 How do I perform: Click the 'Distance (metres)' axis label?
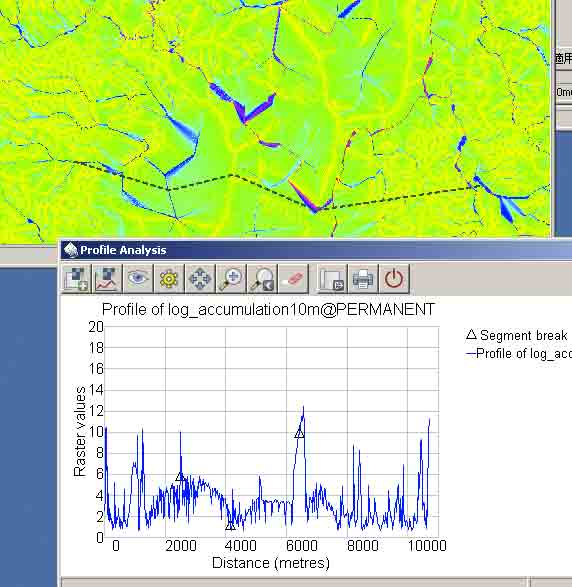pos(271,563)
